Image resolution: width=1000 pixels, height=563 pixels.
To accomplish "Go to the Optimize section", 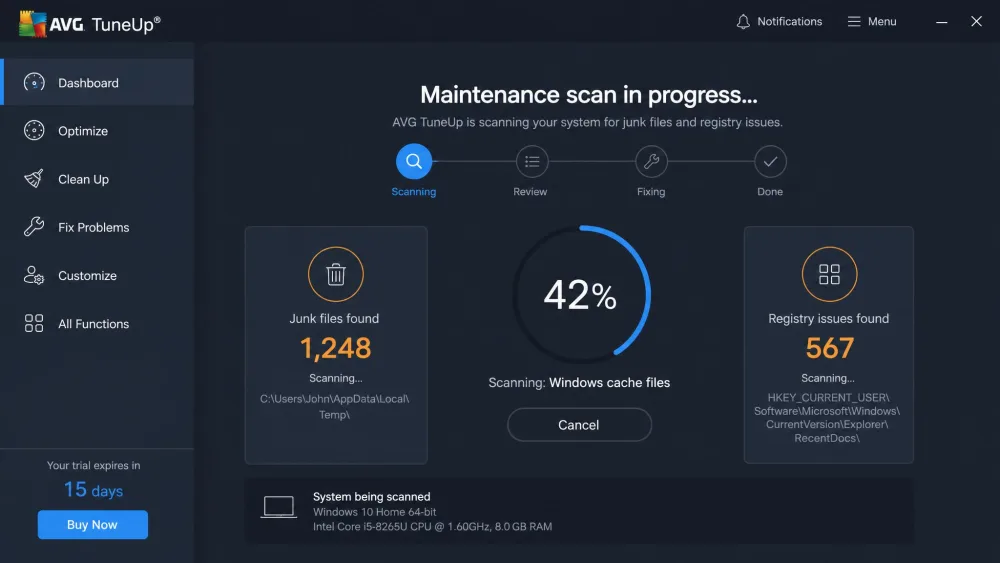I will click(x=97, y=131).
